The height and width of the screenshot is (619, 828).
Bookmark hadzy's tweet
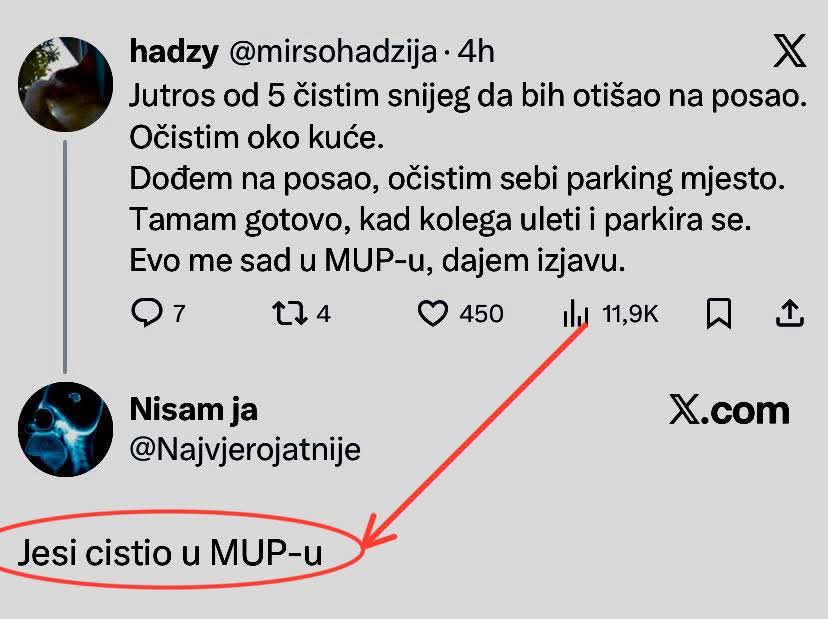pyautogui.click(x=718, y=314)
